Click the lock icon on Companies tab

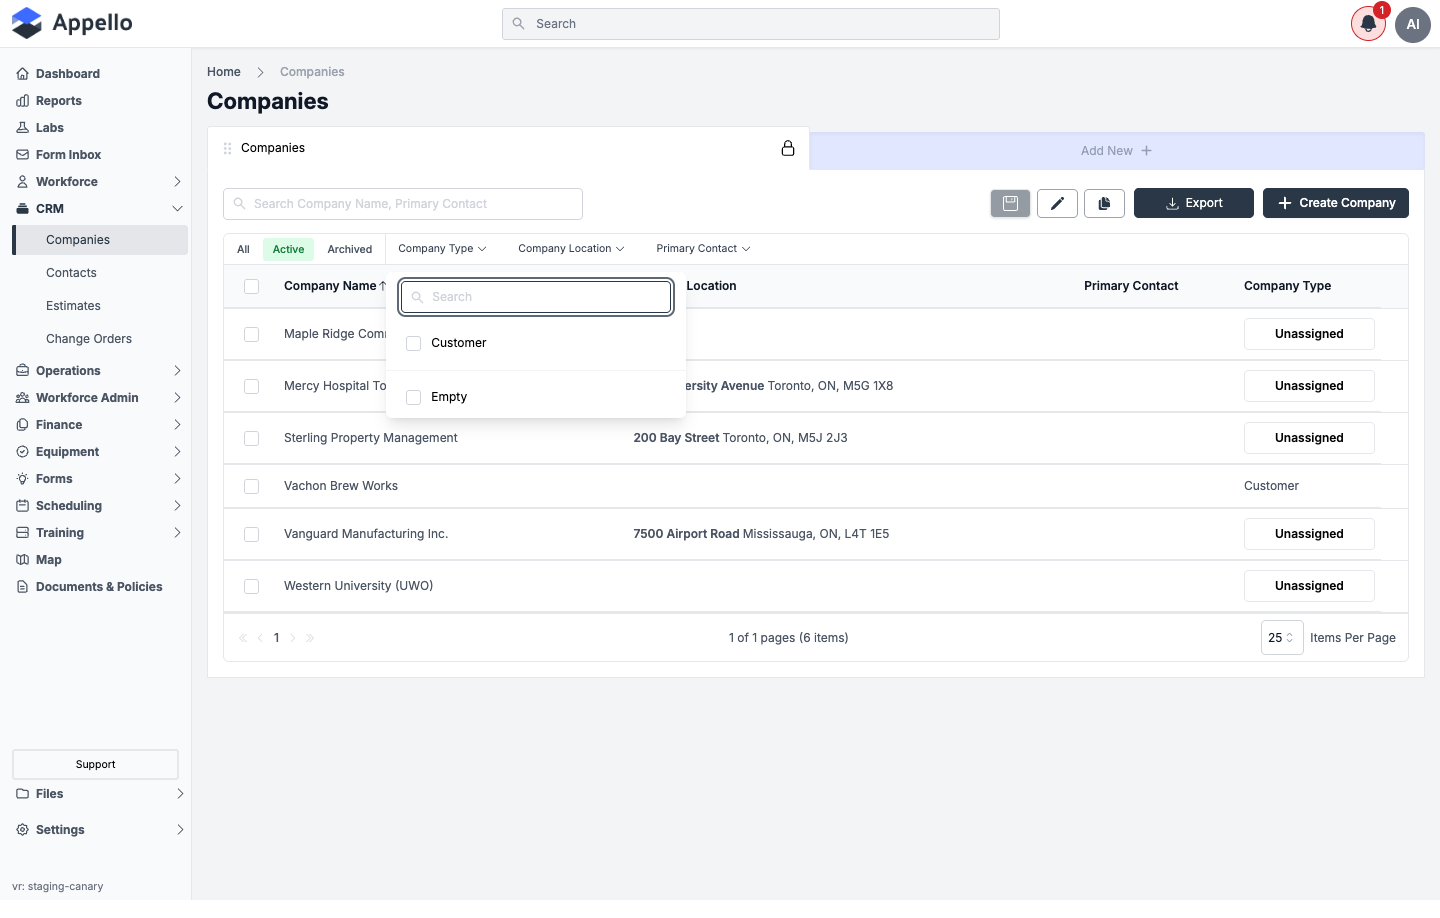click(788, 148)
